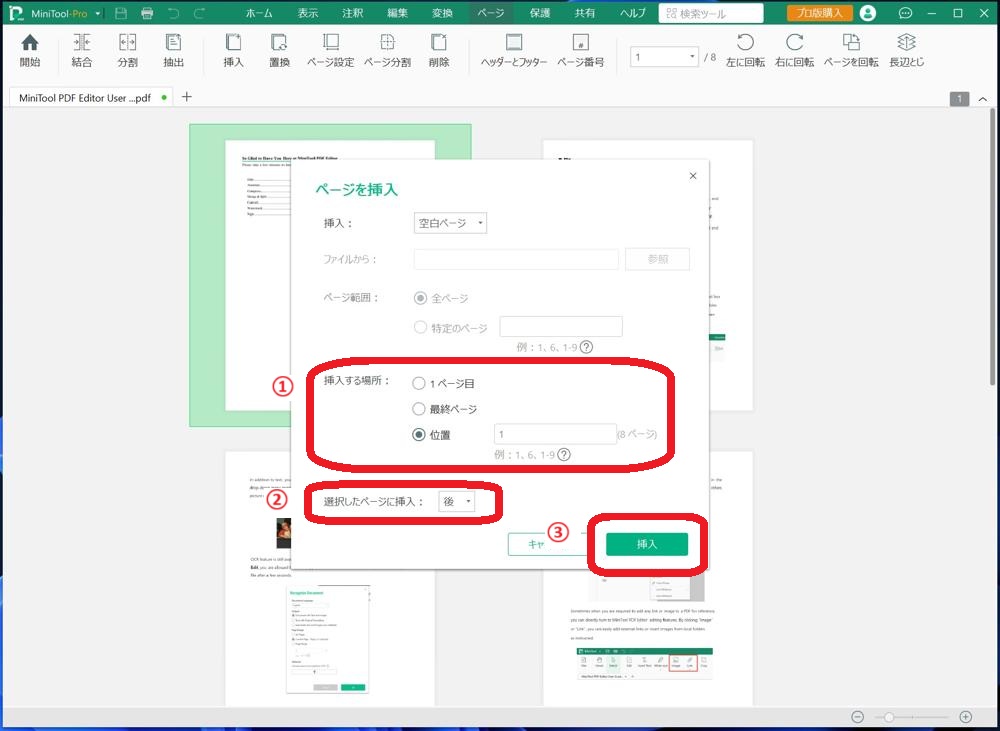Click the 開始 home icon
The width and height of the screenshot is (1000, 731).
30,50
